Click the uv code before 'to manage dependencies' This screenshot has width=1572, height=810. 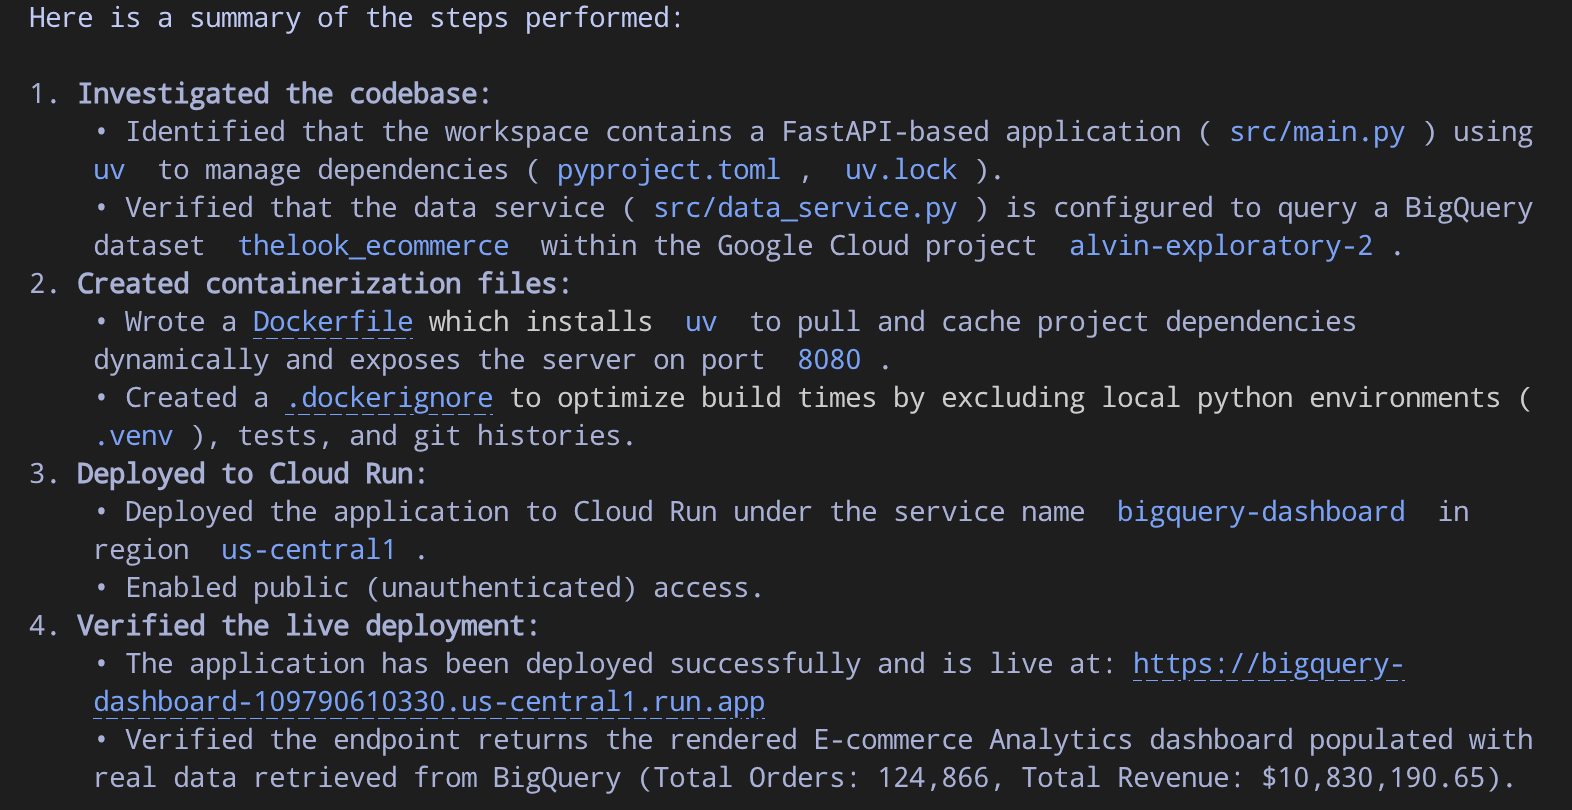click(109, 170)
